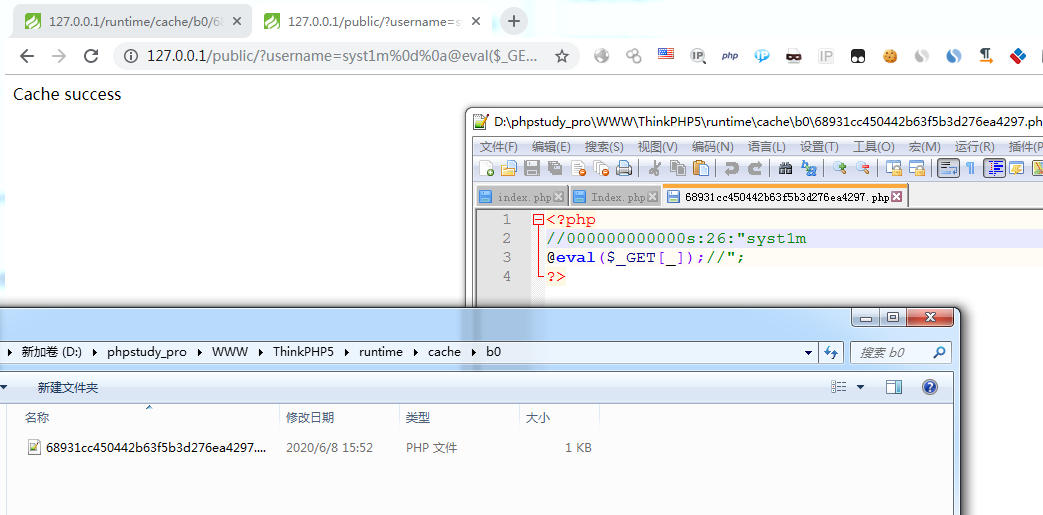Image resolution: width=1043 pixels, height=515 pixels.
Task: Open 宏(M) menu in Notepad++
Action: tap(924, 146)
